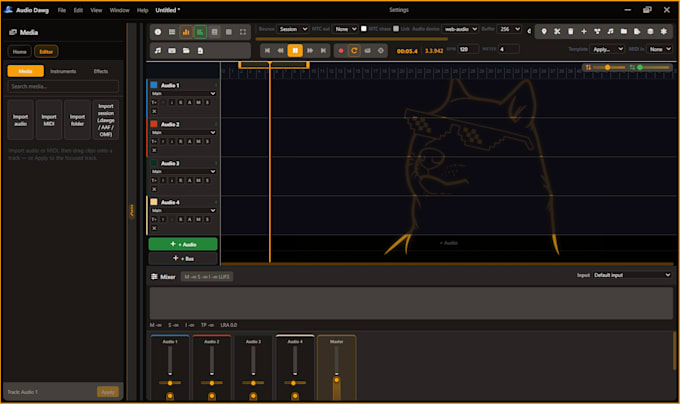Click the list view icon in view toolbar
This screenshot has height=404, width=680.
pyautogui.click(x=172, y=32)
